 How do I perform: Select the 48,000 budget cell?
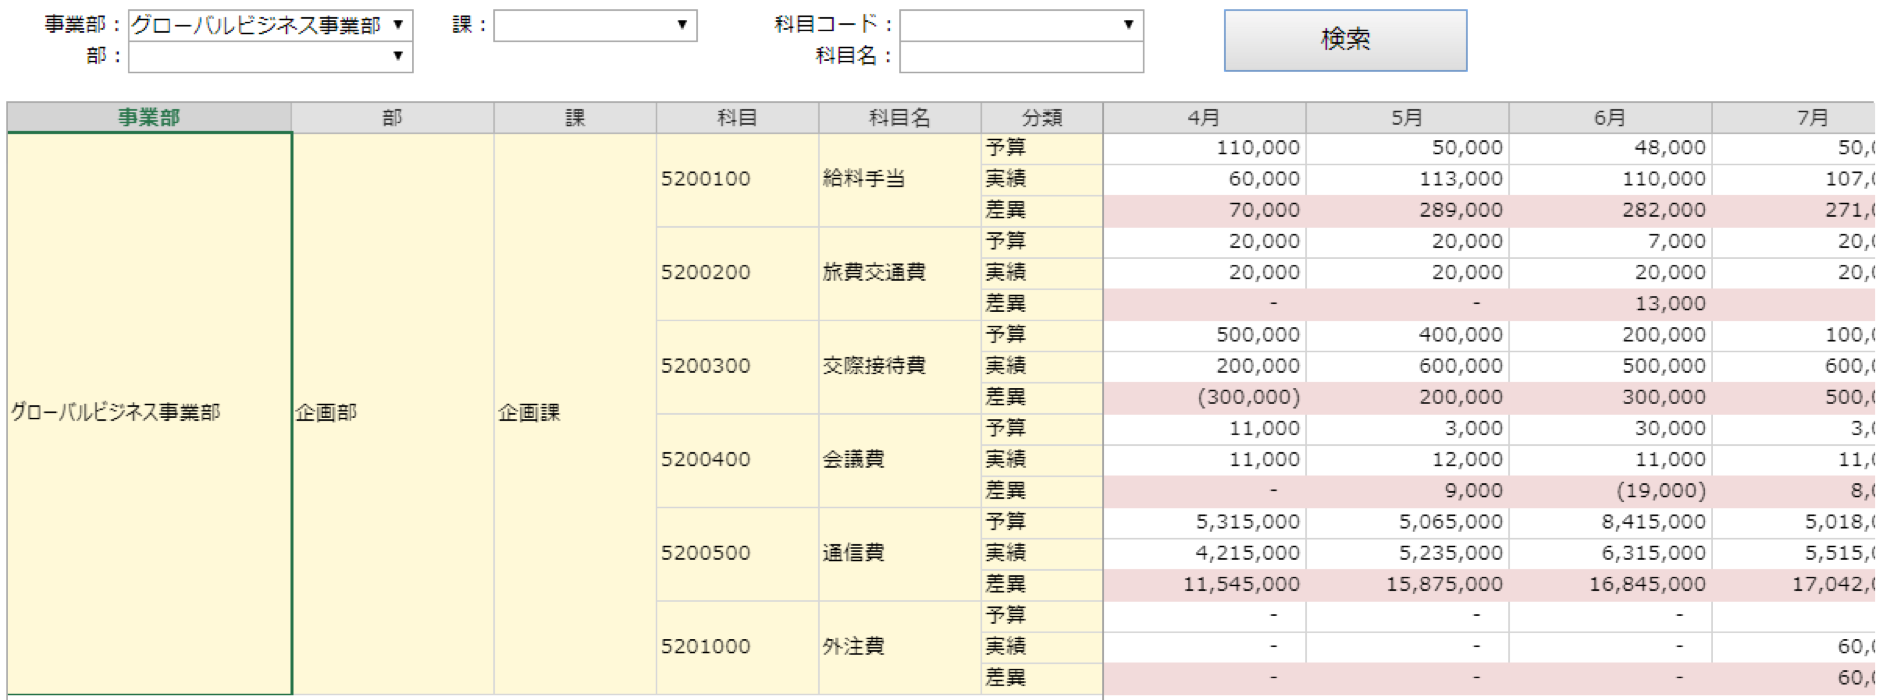coord(1610,148)
